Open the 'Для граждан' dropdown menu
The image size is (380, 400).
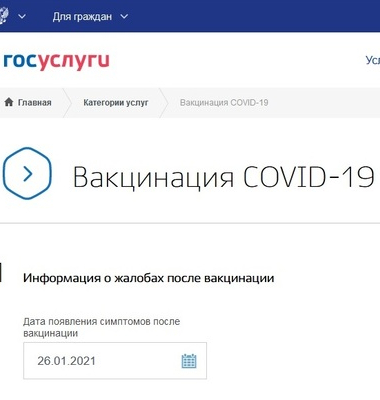tap(90, 16)
